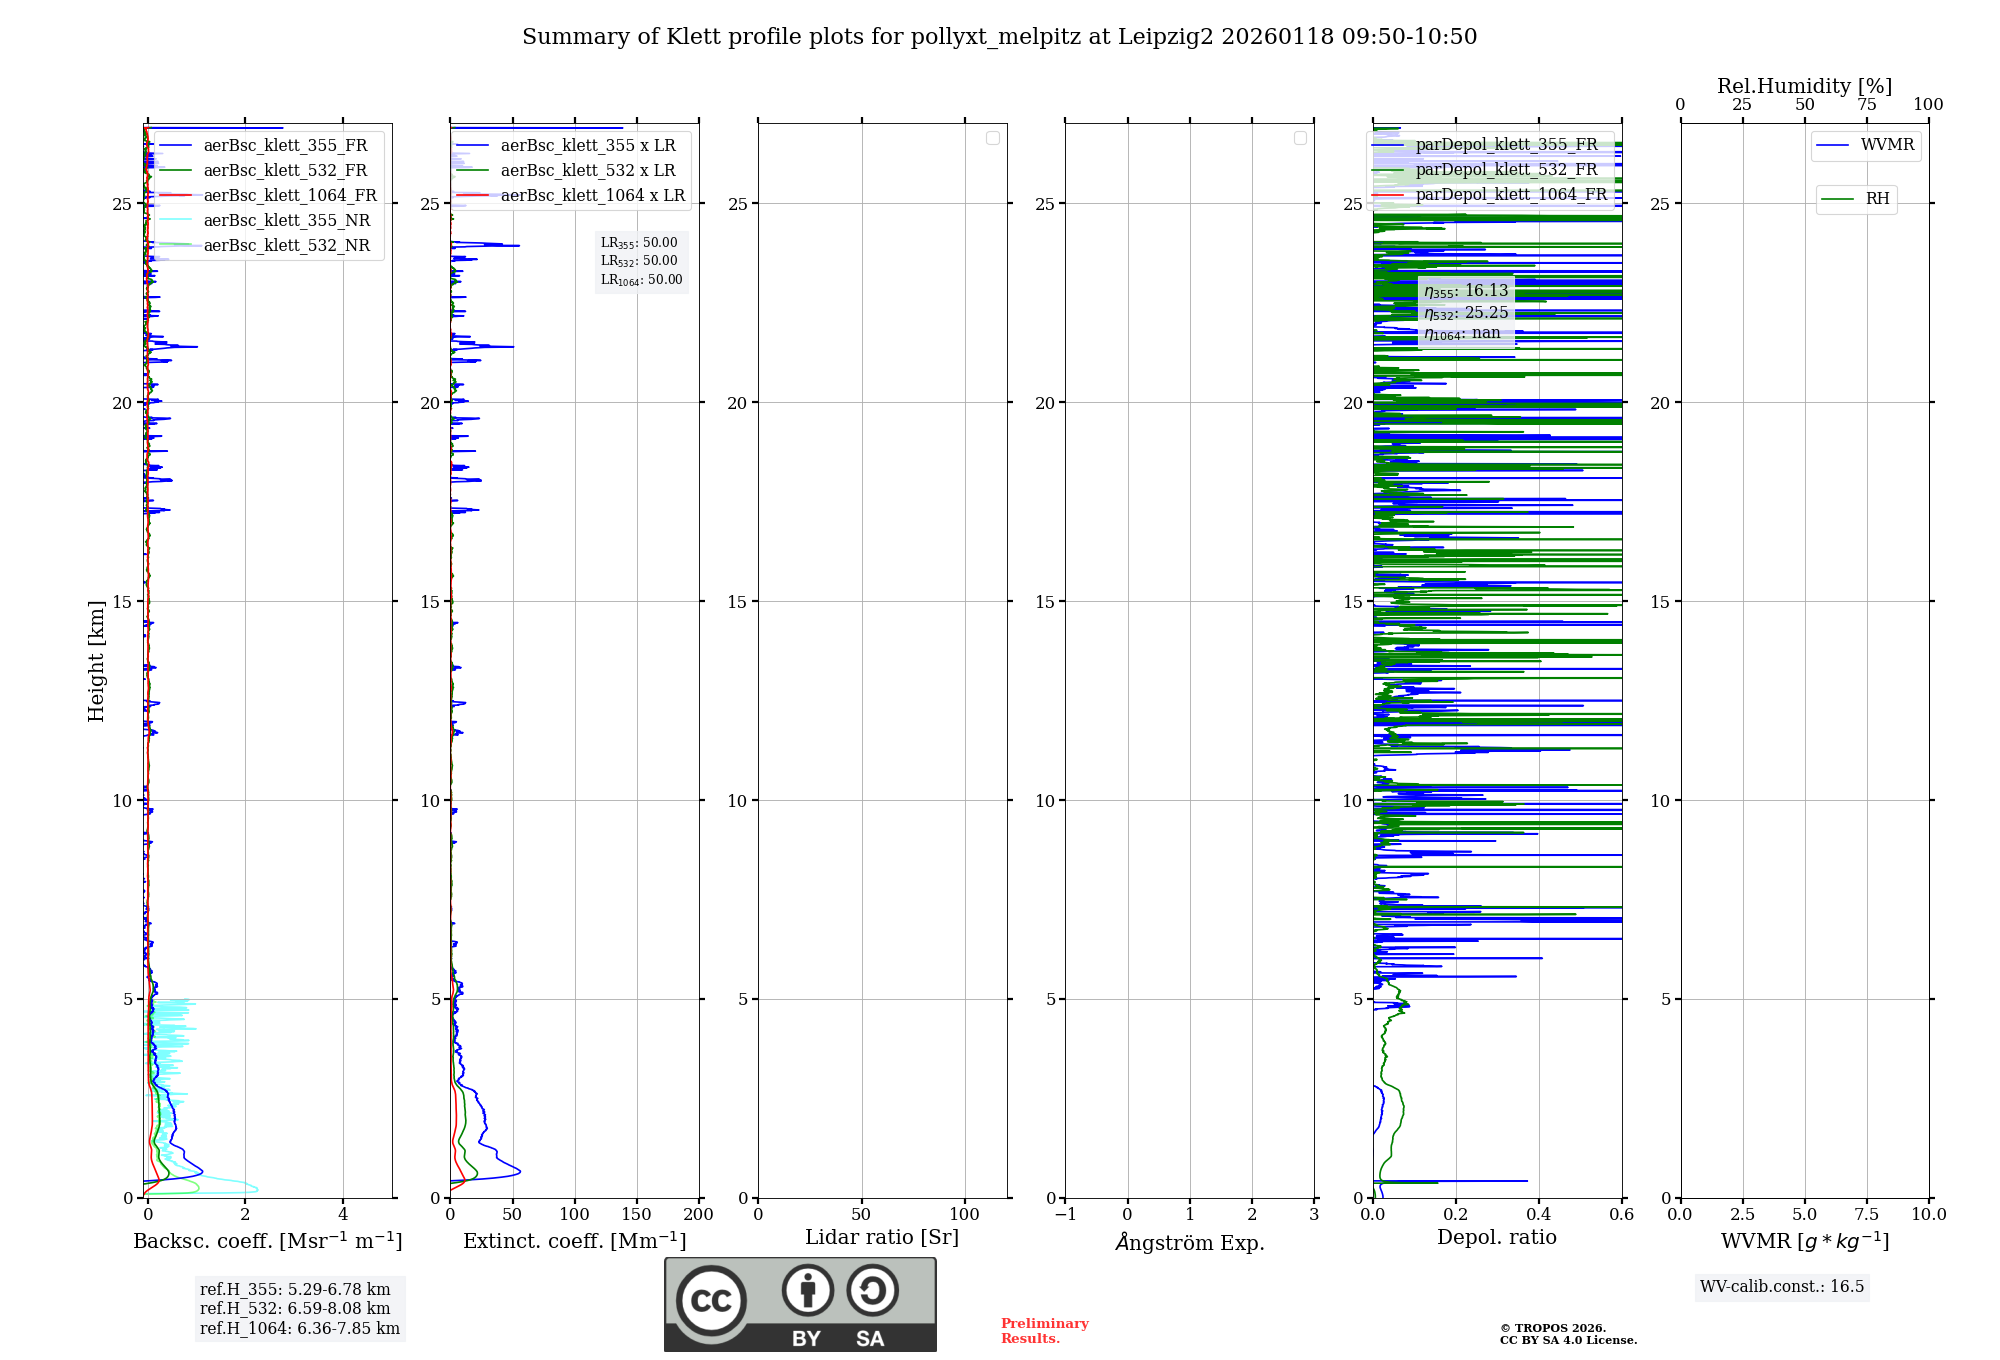The image size is (2000, 1360).
Task: Click the WV-calib.const. 16.5 label
Action: (x=1781, y=1286)
